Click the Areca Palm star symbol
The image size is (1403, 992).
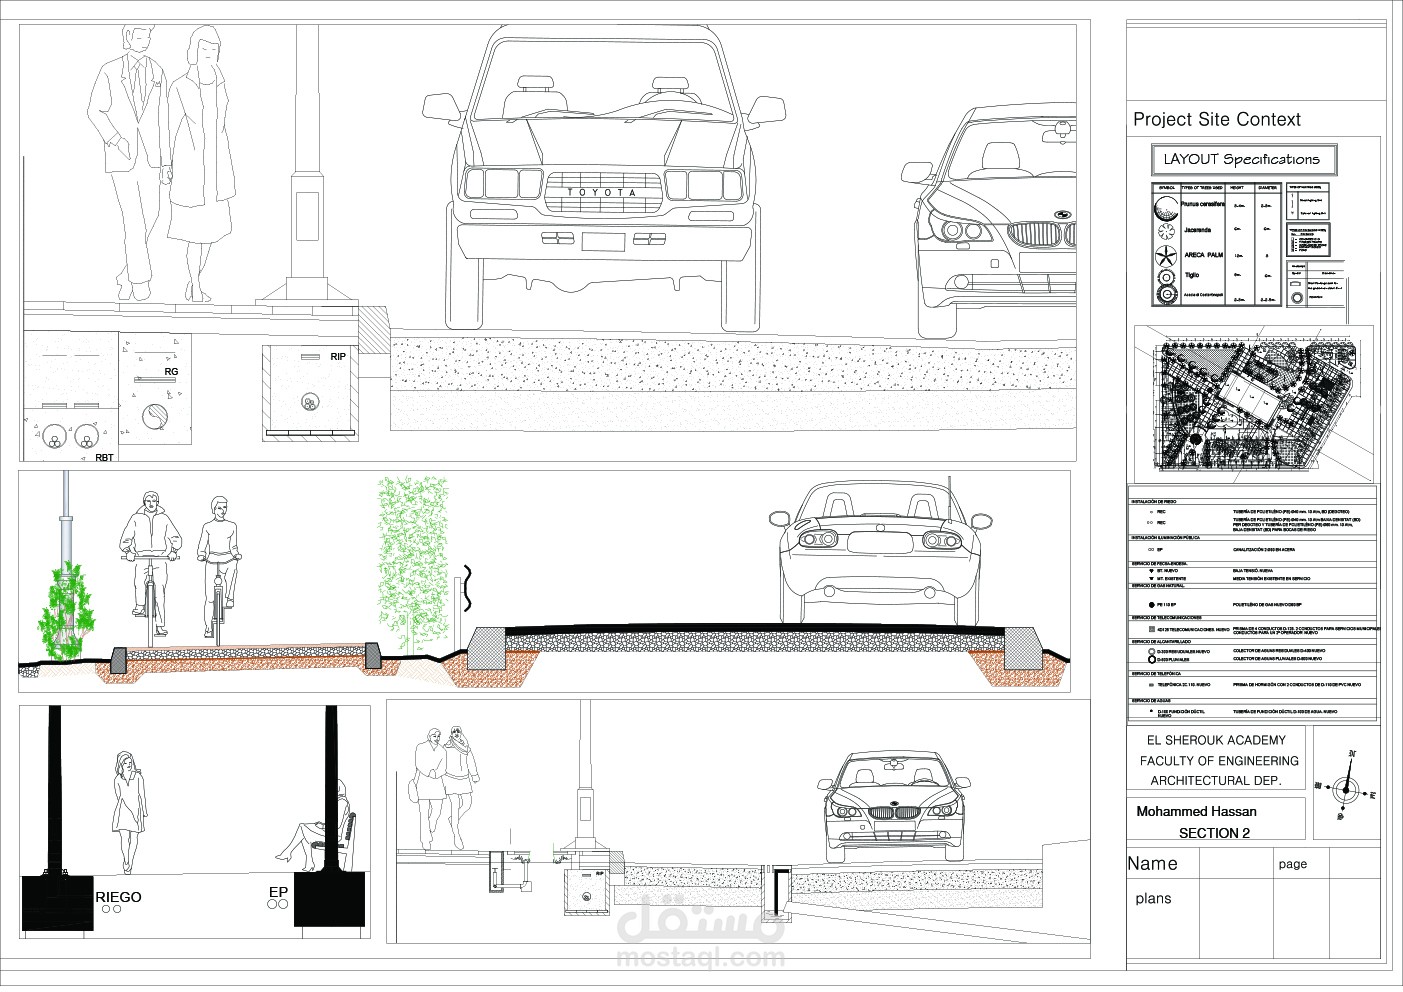[1166, 256]
